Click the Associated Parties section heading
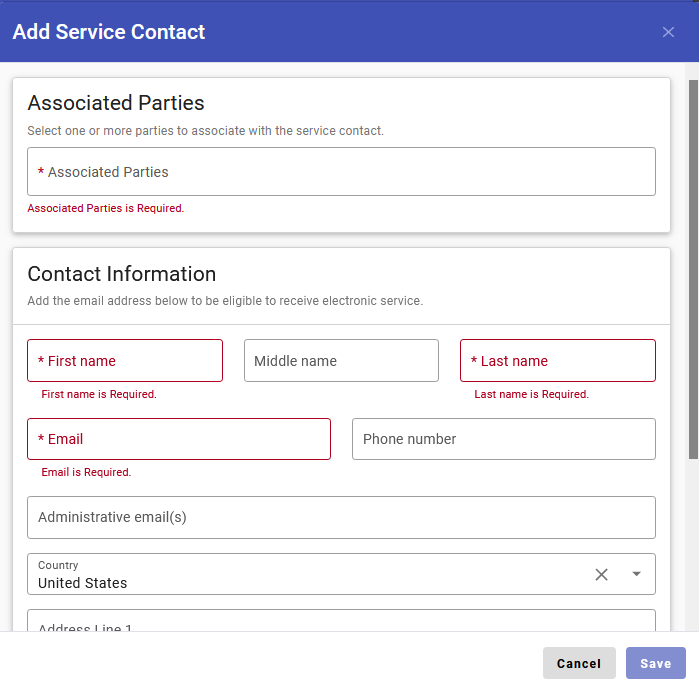Viewport: 699px width, 691px height. point(116,103)
